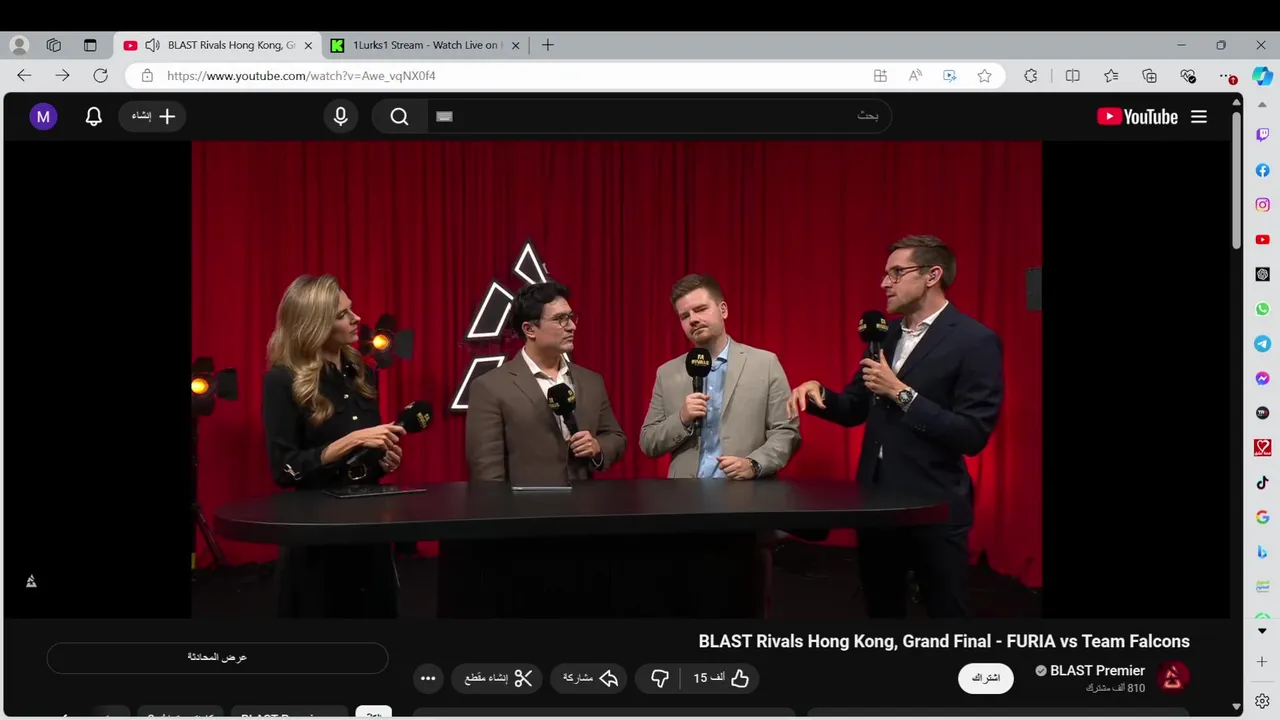Open the on-screen keyboard in search box
Image resolution: width=1280 pixels, height=720 pixels.
(445, 117)
